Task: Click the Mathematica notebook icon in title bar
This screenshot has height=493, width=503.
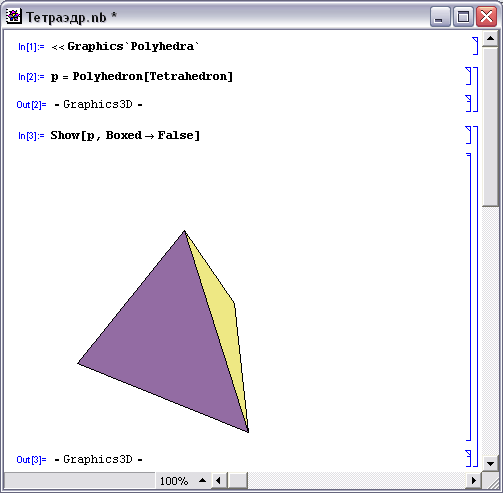Action: pyautogui.click(x=14, y=16)
